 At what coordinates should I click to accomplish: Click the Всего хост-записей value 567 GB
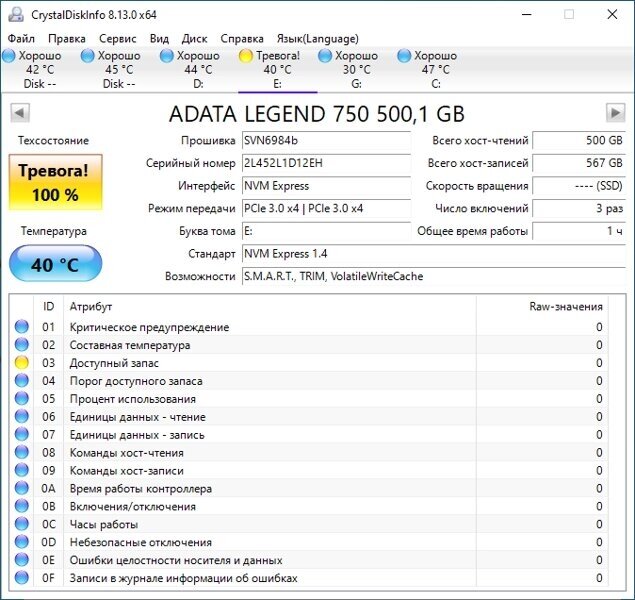click(x=579, y=163)
